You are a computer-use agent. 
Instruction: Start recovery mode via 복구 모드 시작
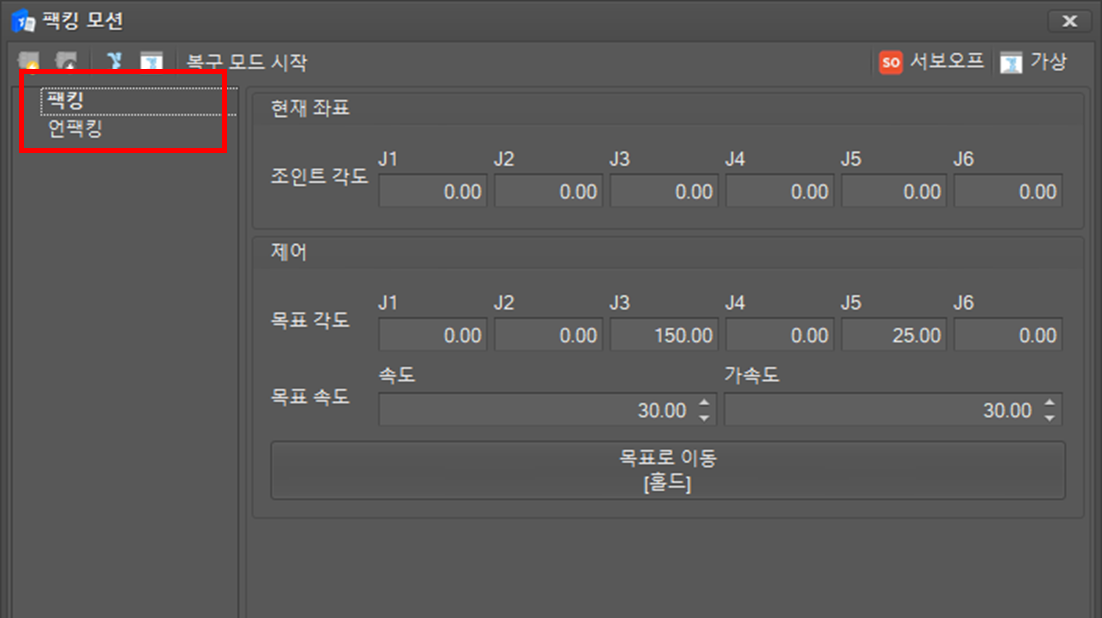(247, 62)
